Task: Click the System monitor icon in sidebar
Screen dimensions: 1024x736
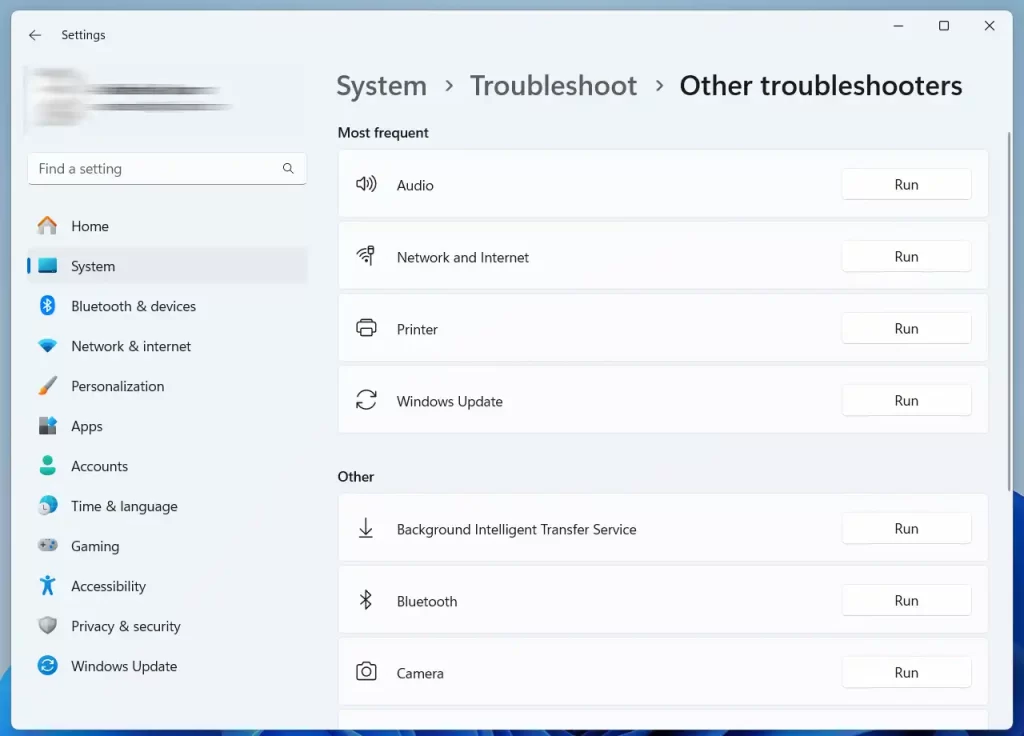Action: [x=48, y=266]
